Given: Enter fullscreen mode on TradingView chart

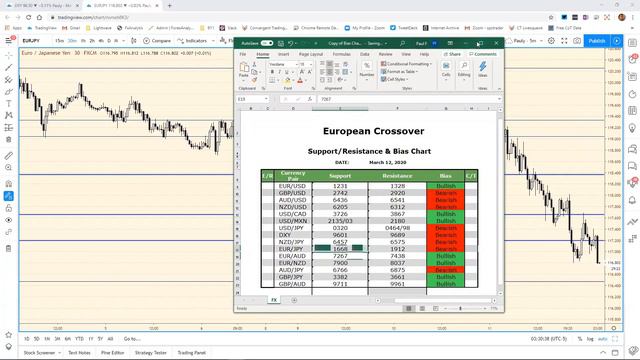Looking at the screenshot, I should click(564, 41).
